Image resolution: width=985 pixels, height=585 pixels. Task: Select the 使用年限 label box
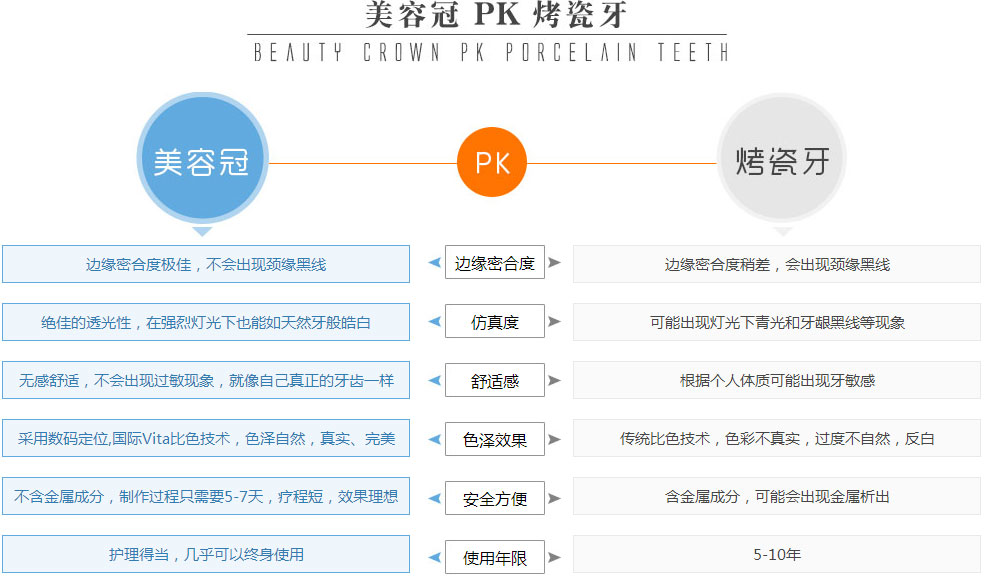(x=494, y=557)
